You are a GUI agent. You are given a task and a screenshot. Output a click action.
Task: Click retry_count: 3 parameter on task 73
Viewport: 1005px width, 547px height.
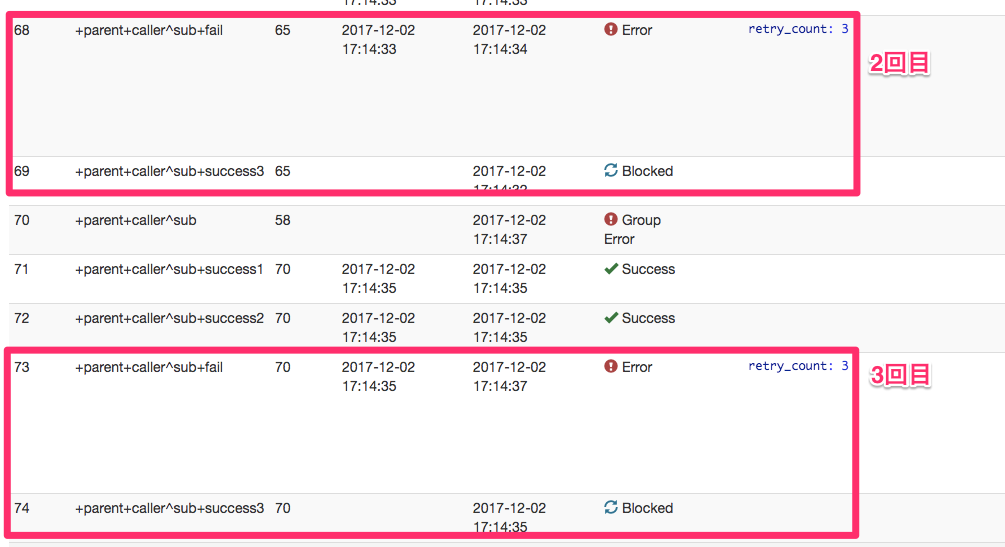coord(798,366)
